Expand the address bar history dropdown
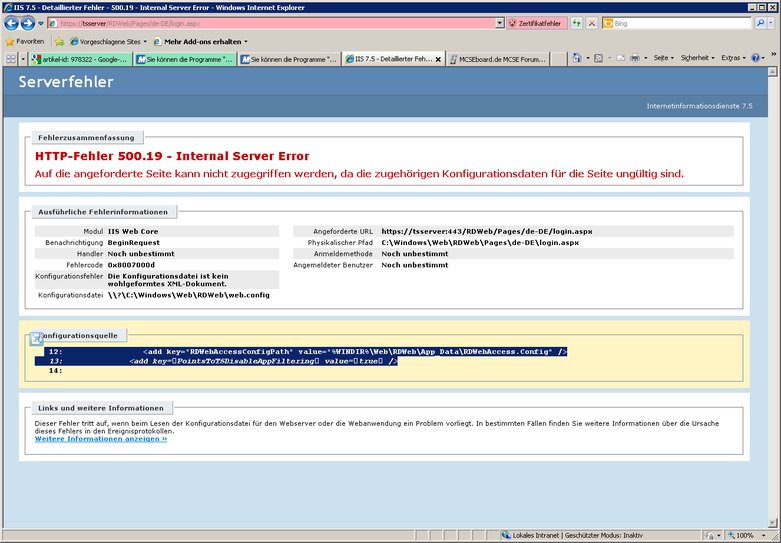781x543 pixels. (500, 23)
